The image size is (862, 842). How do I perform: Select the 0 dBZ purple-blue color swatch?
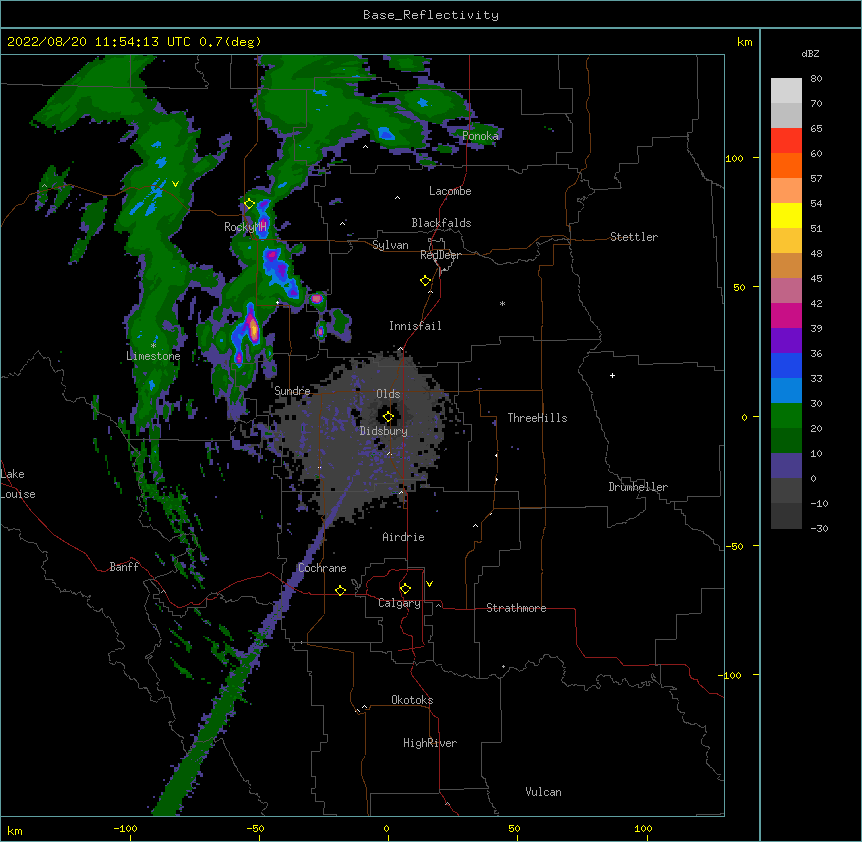point(786,466)
